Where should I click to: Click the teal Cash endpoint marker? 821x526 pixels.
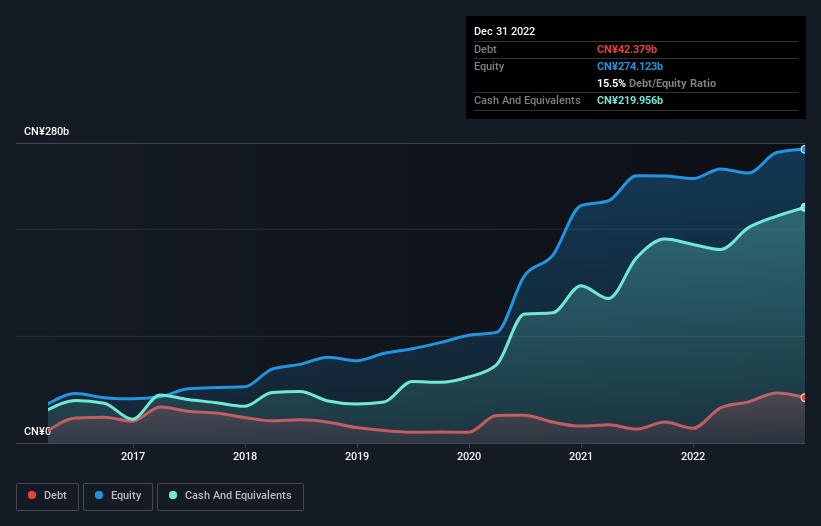pos(804,208)
